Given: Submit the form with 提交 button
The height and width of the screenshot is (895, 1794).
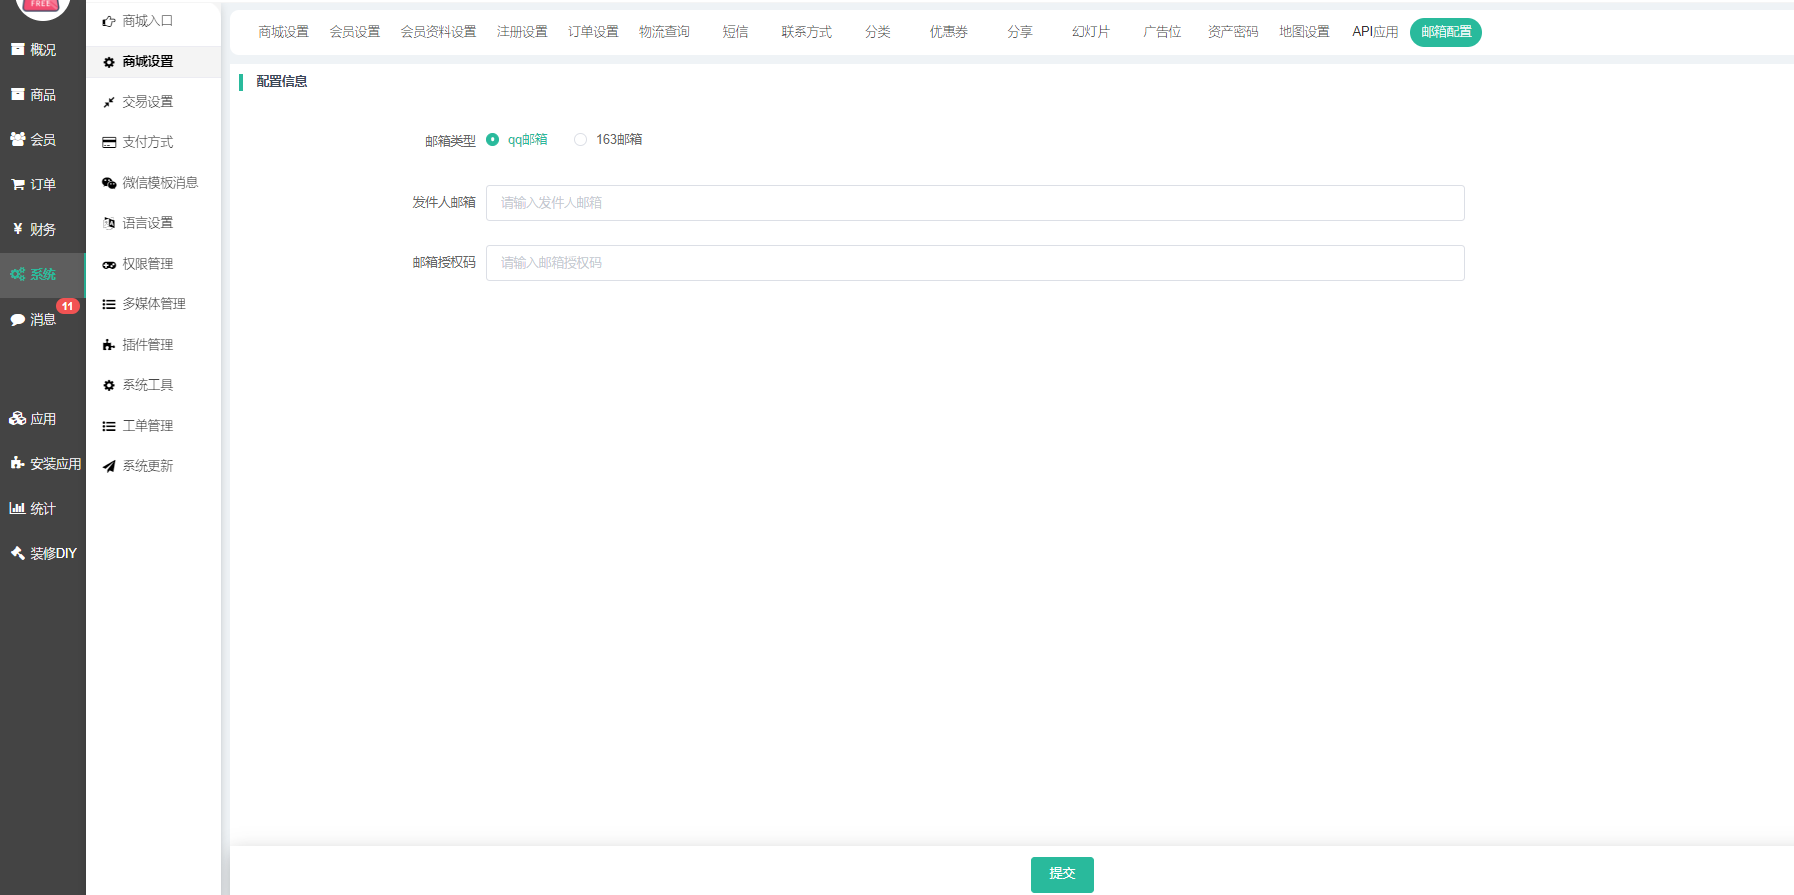Looking at the screenshot, I should click(1062, 874).
